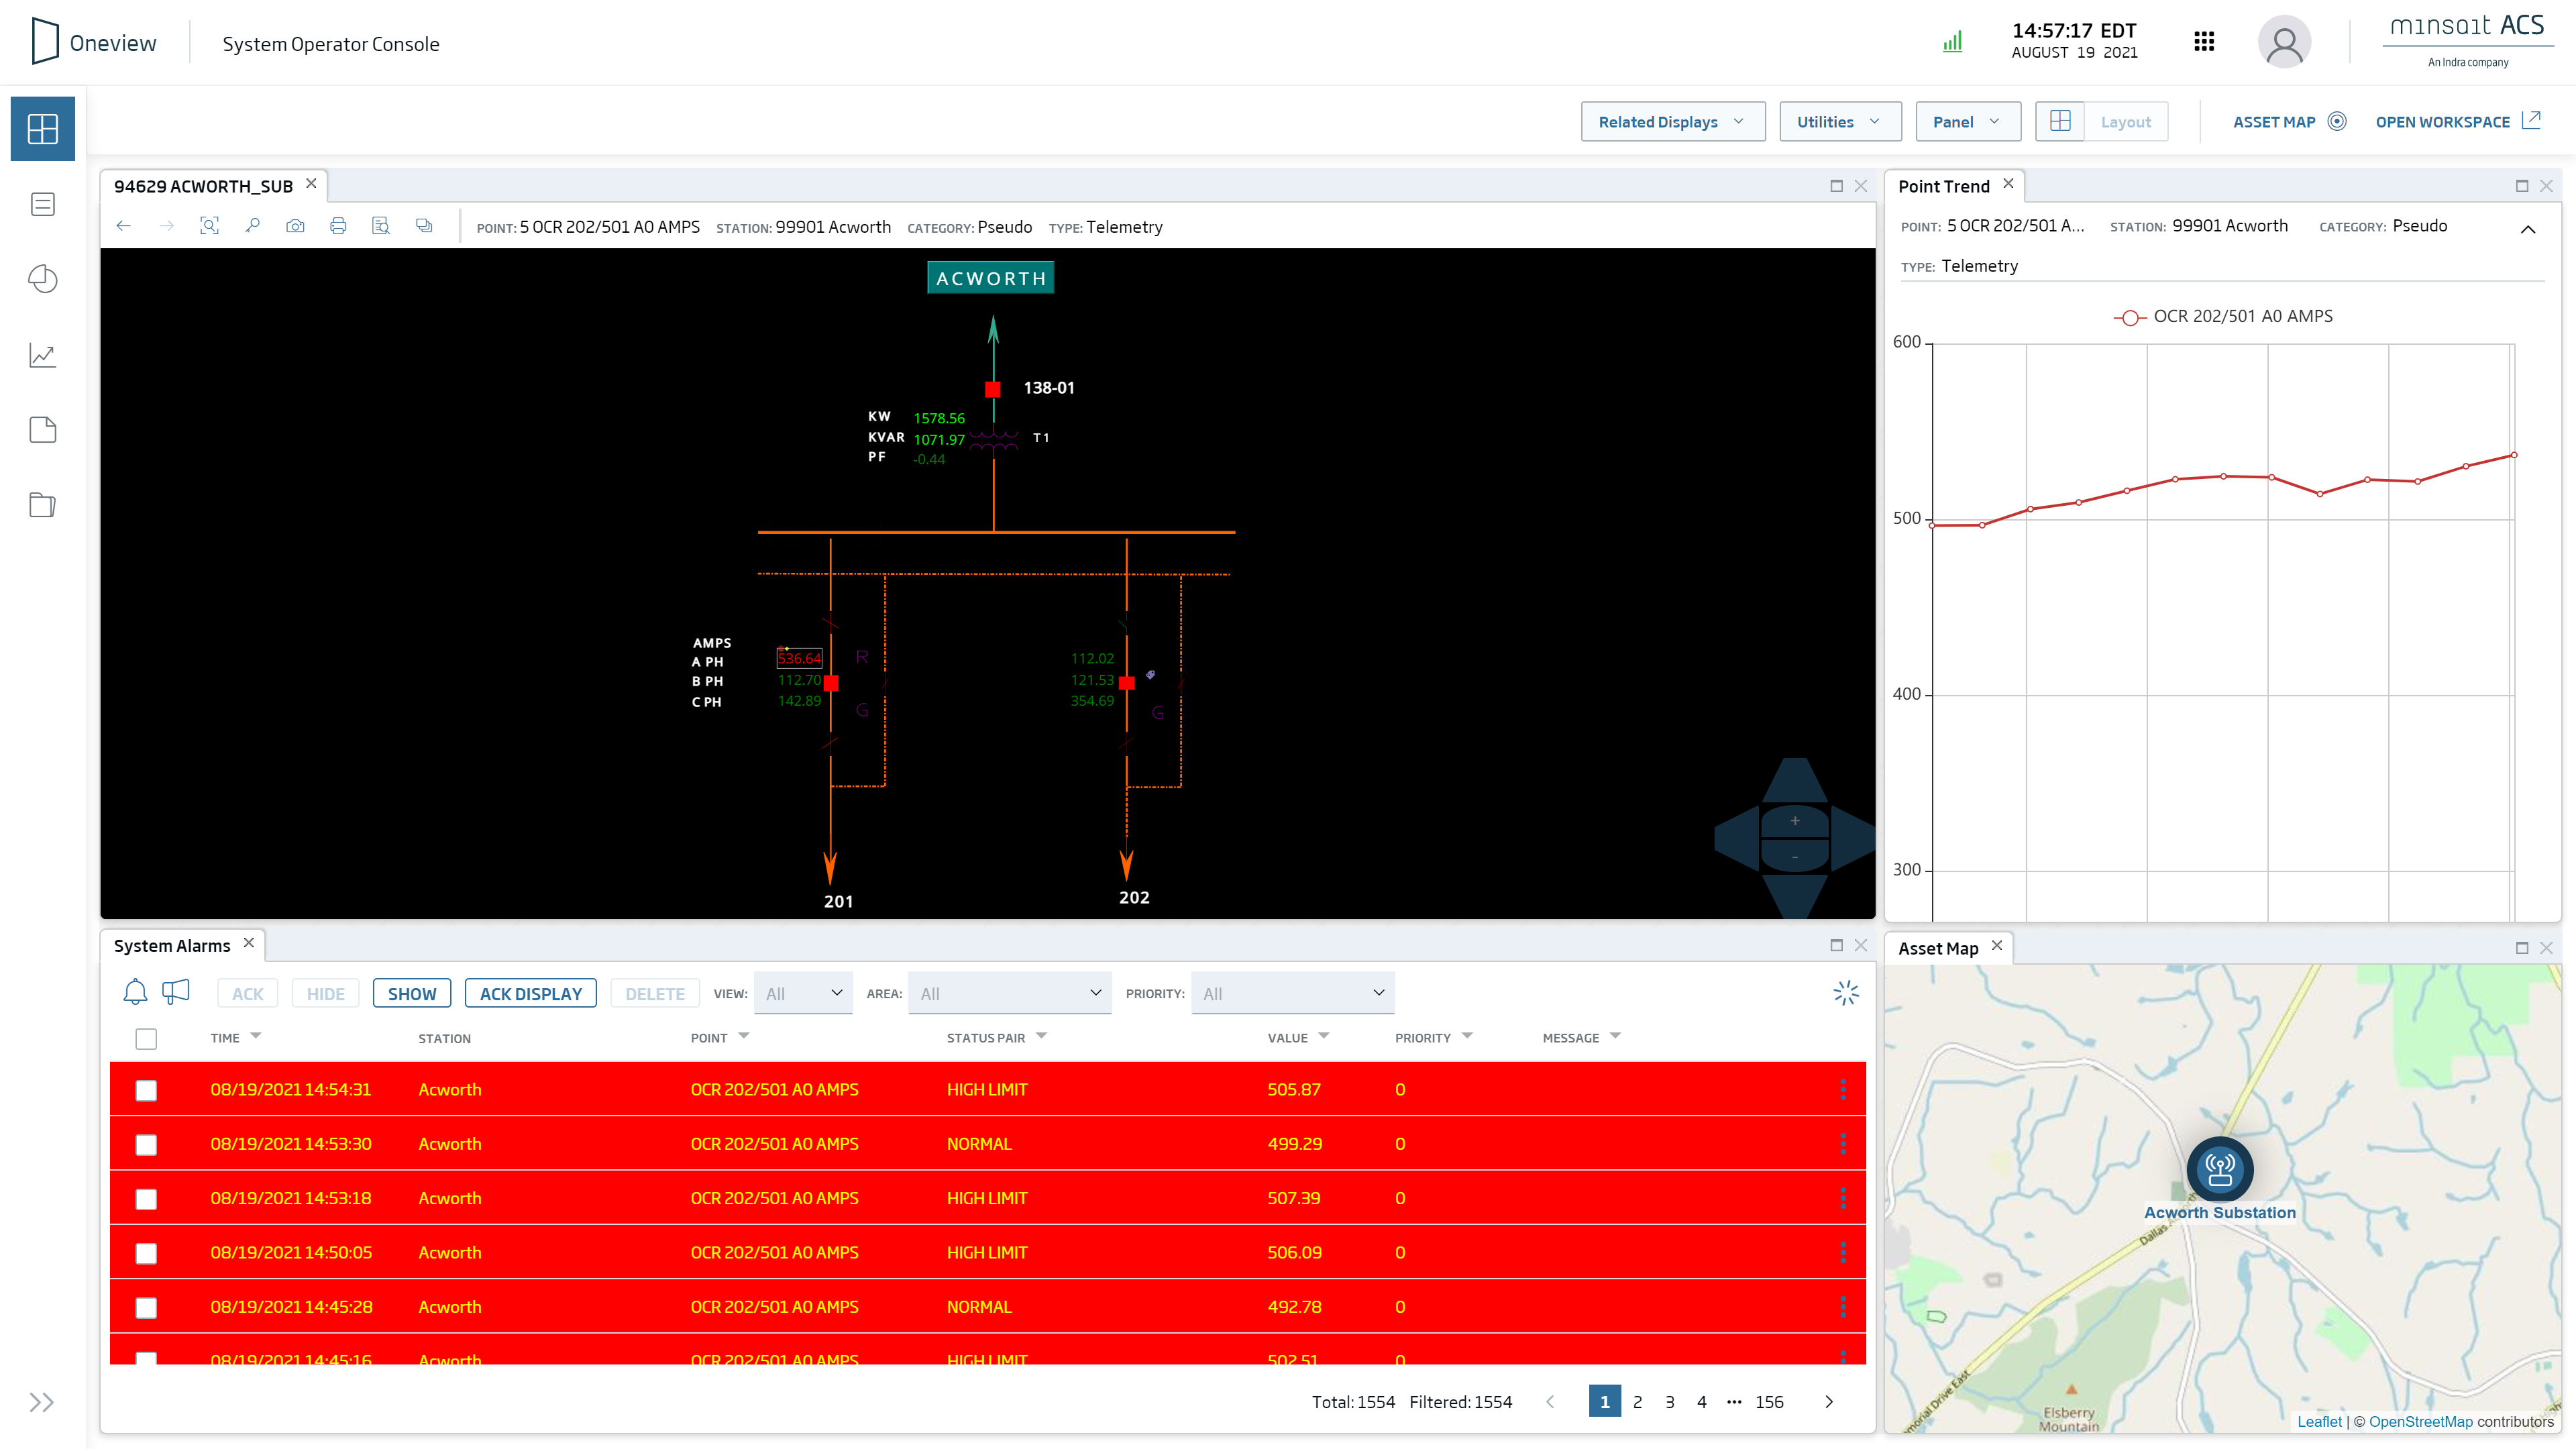Click the ACK DISPLAY button
The width and height of the screenshot is (2576, 1449).
(530, 993)
